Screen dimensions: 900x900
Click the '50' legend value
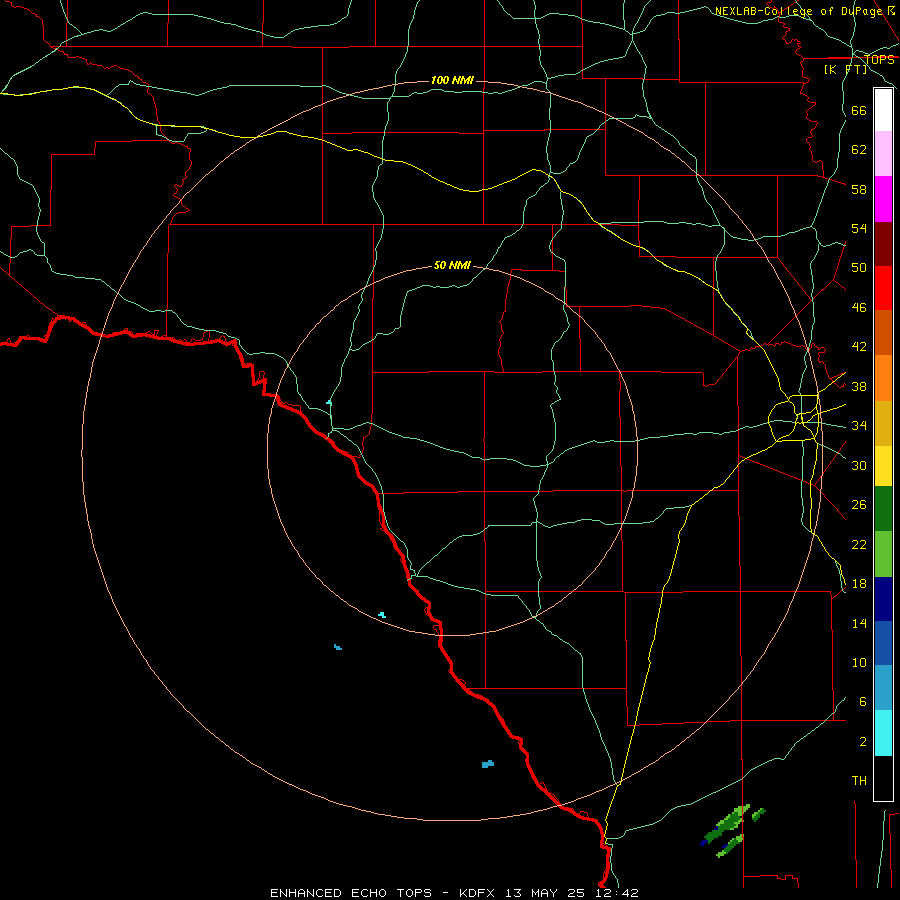[859, 267]
